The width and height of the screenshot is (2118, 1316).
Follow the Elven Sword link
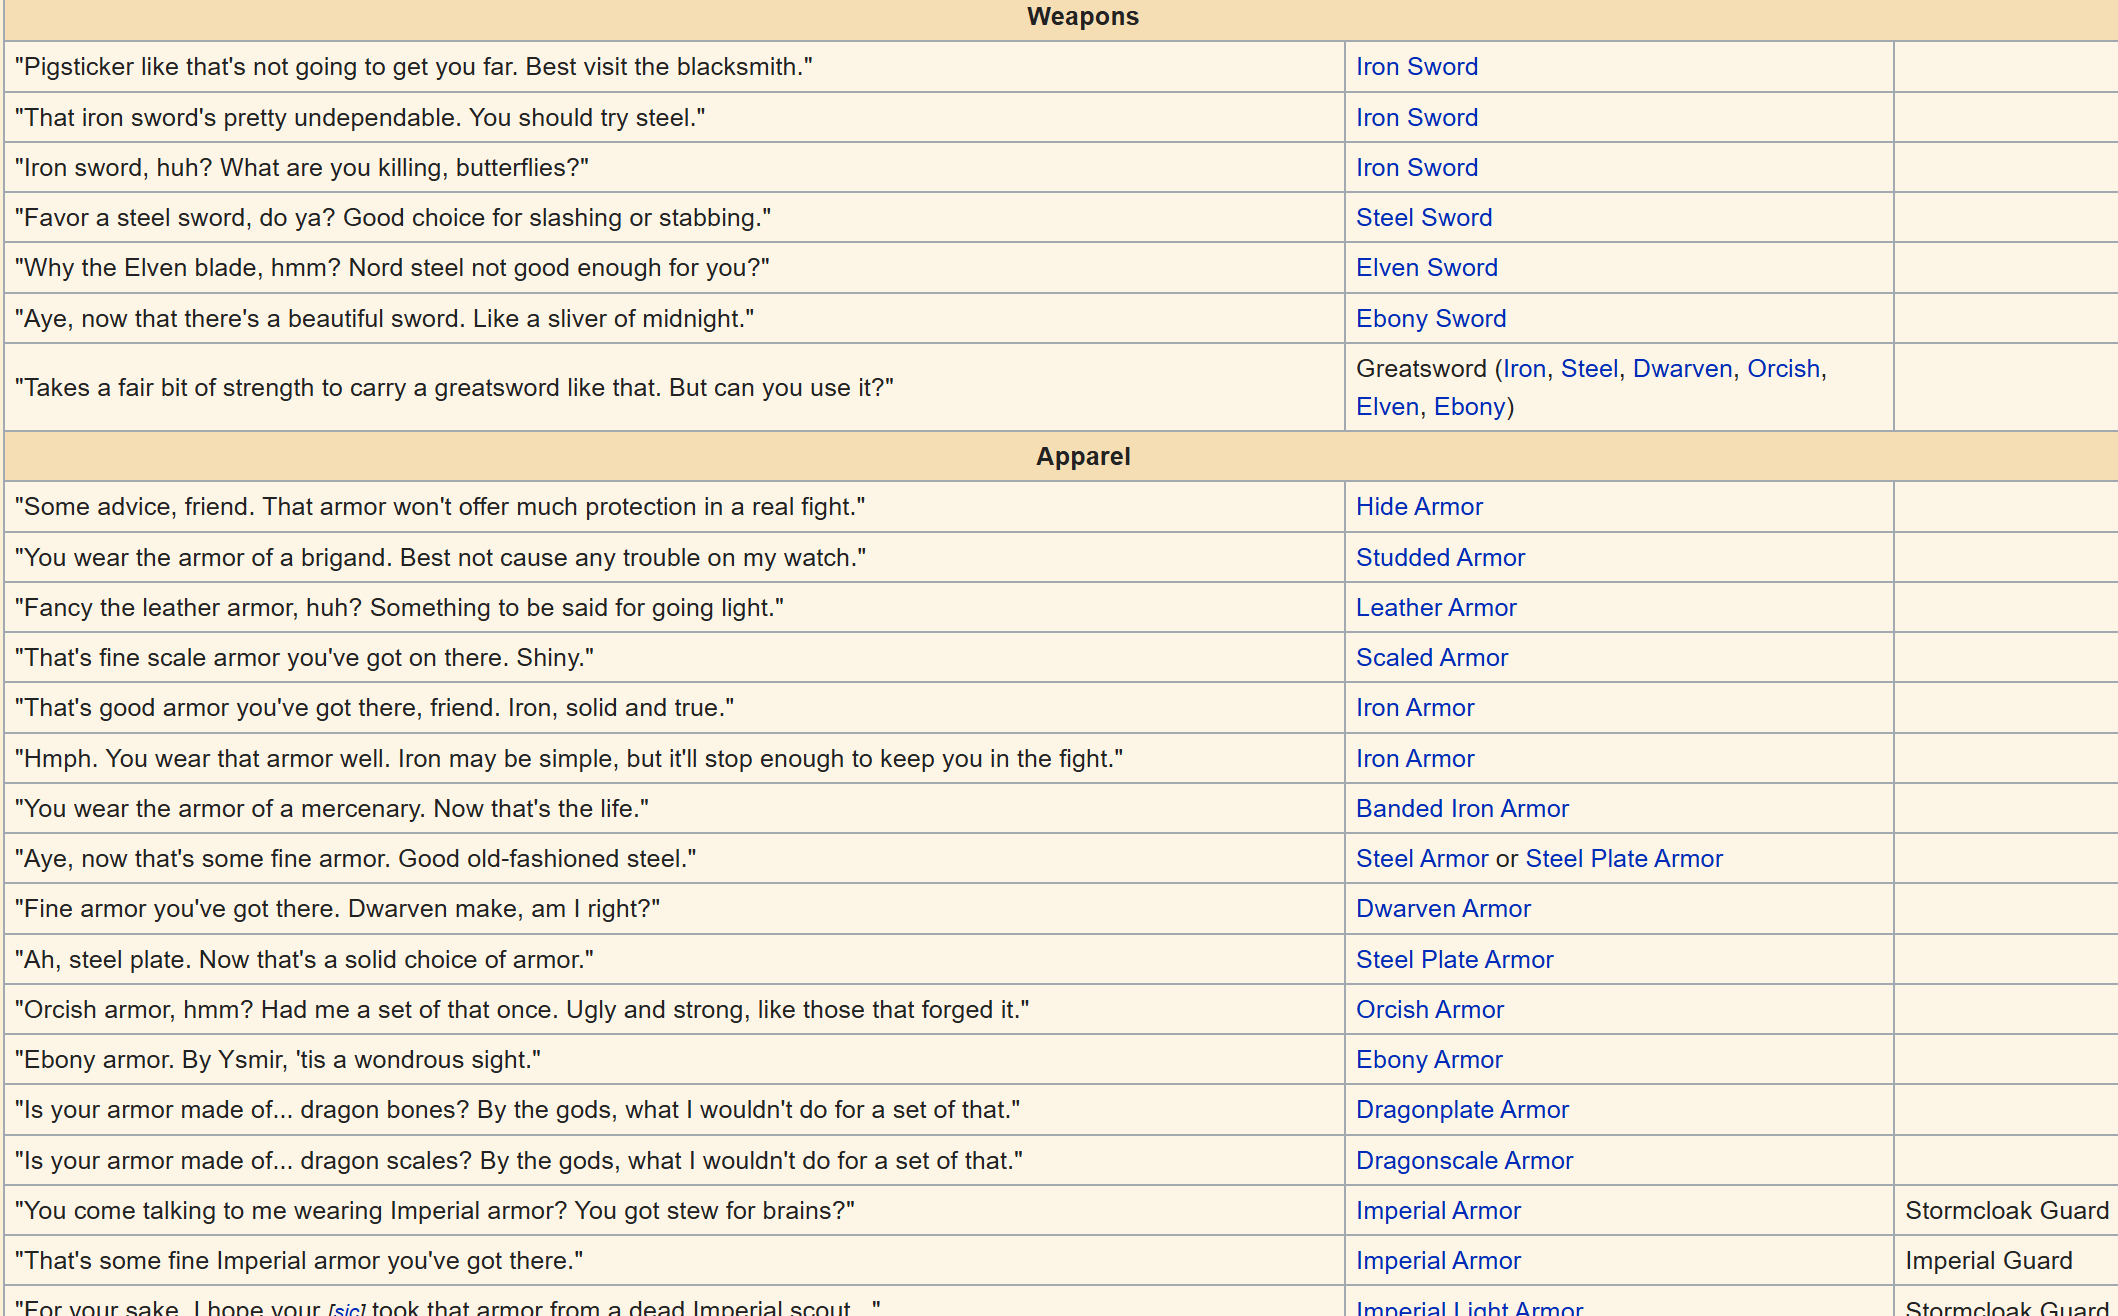point(1426,268)
